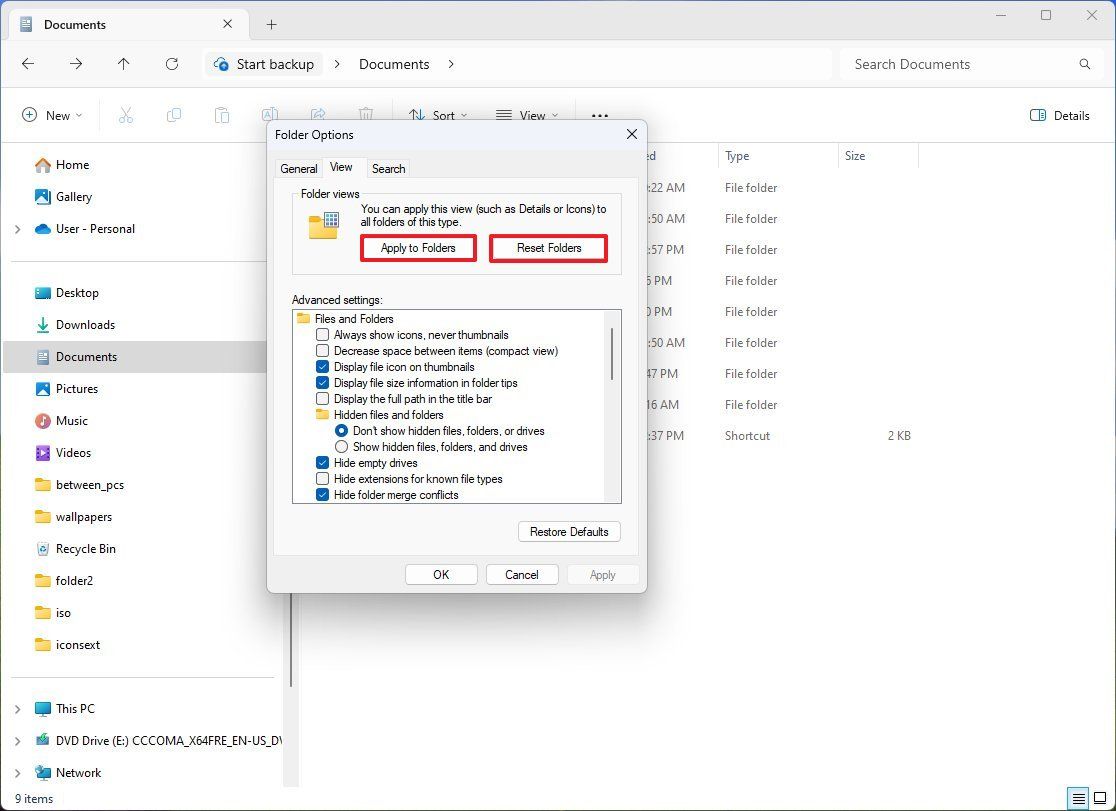
Task: Click the Paste toolbar icon
Action: click(x=221, y=115)
